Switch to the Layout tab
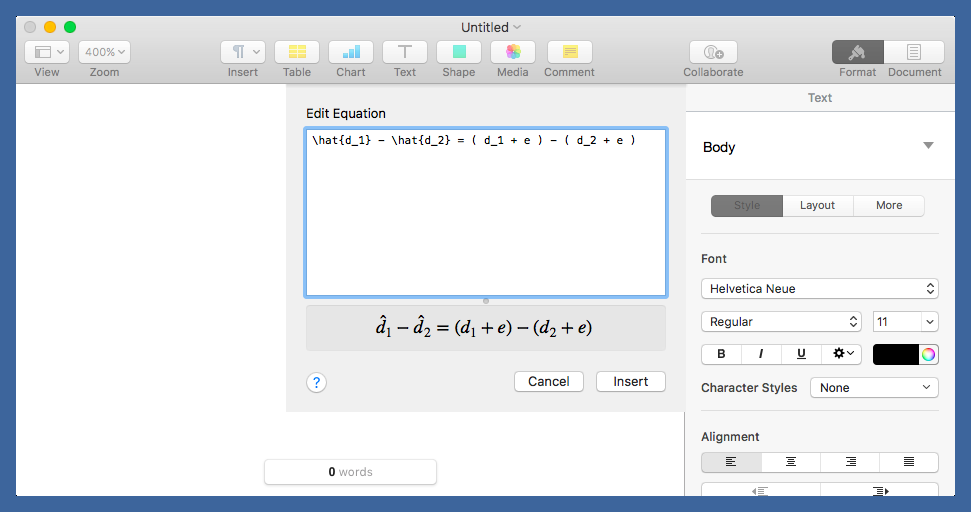 pyautogui.click(x=817, y=205)
